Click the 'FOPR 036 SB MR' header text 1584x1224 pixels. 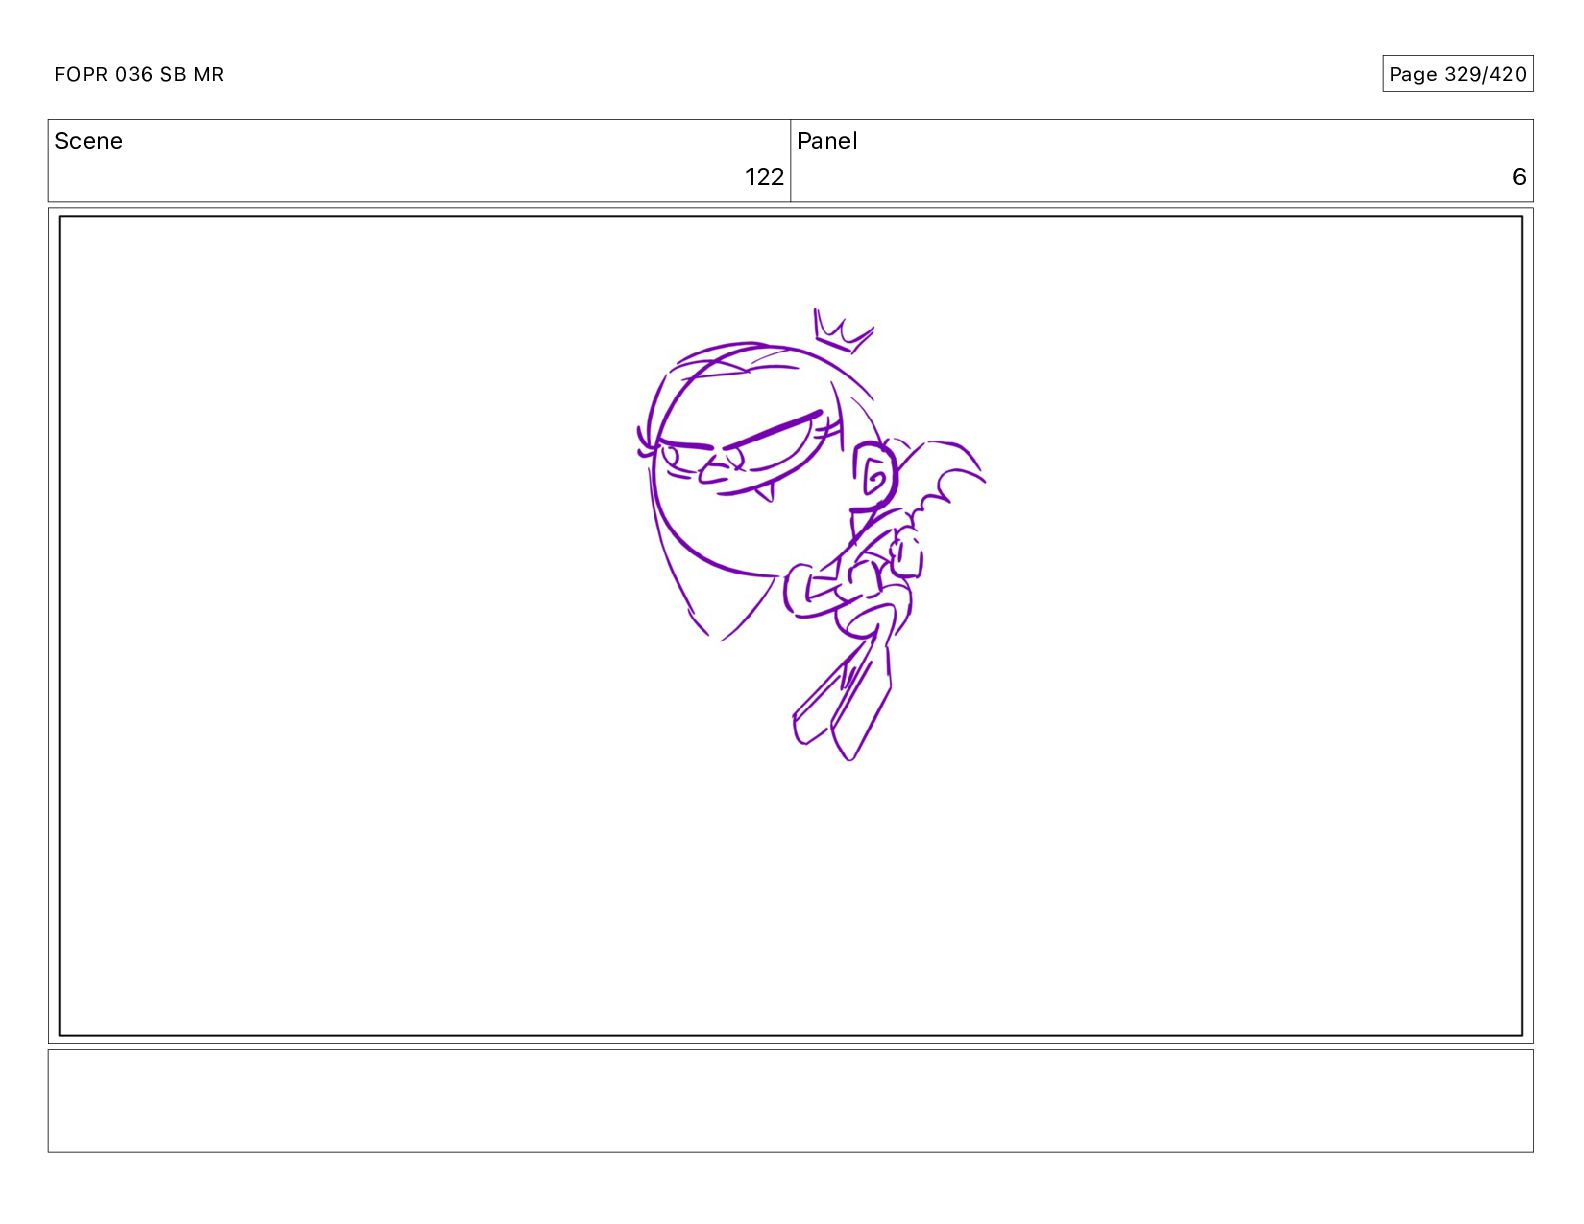point(139,74)
